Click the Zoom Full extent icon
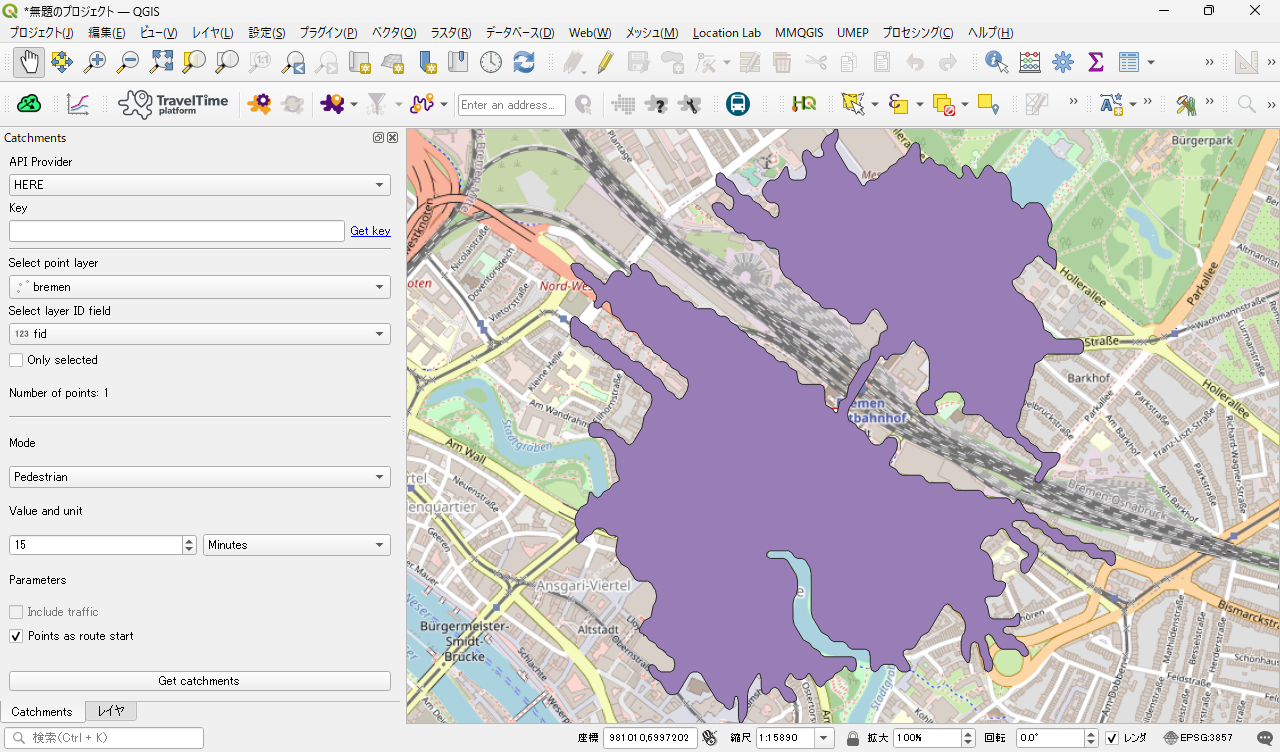The width and height of the screenshot is (1280, 752). click(161, 62)
